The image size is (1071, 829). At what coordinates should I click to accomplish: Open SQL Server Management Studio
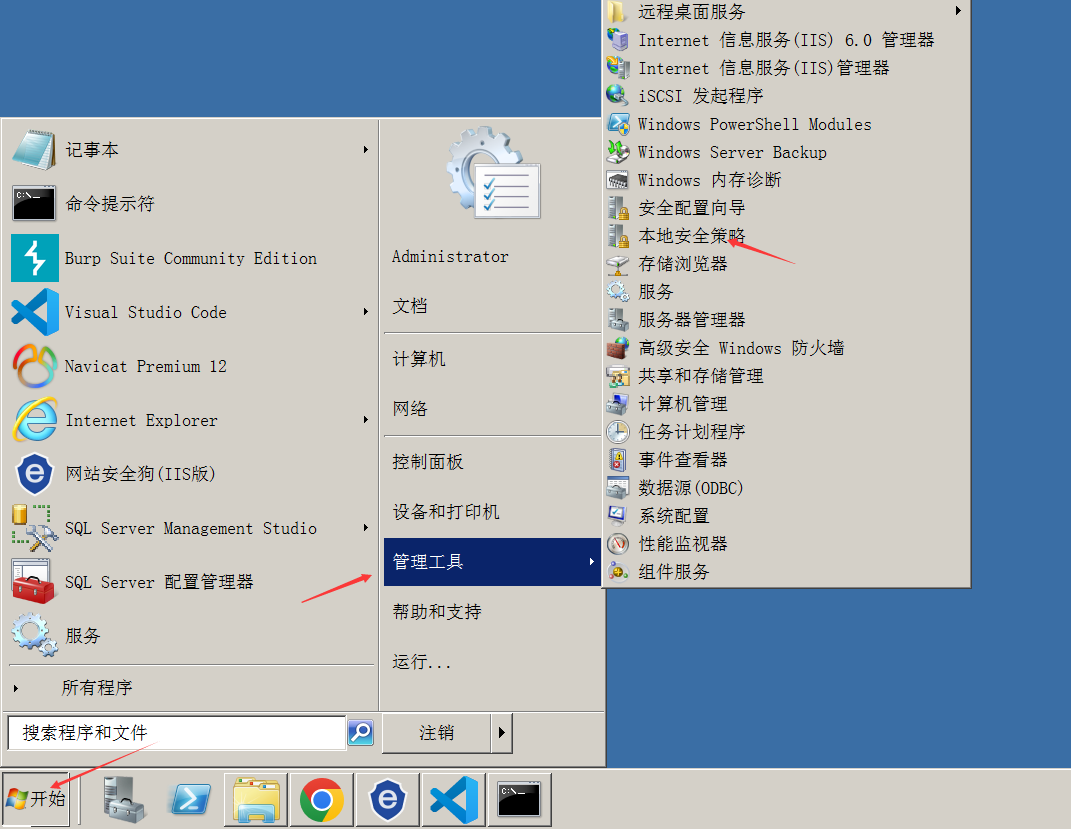point(190,528)
